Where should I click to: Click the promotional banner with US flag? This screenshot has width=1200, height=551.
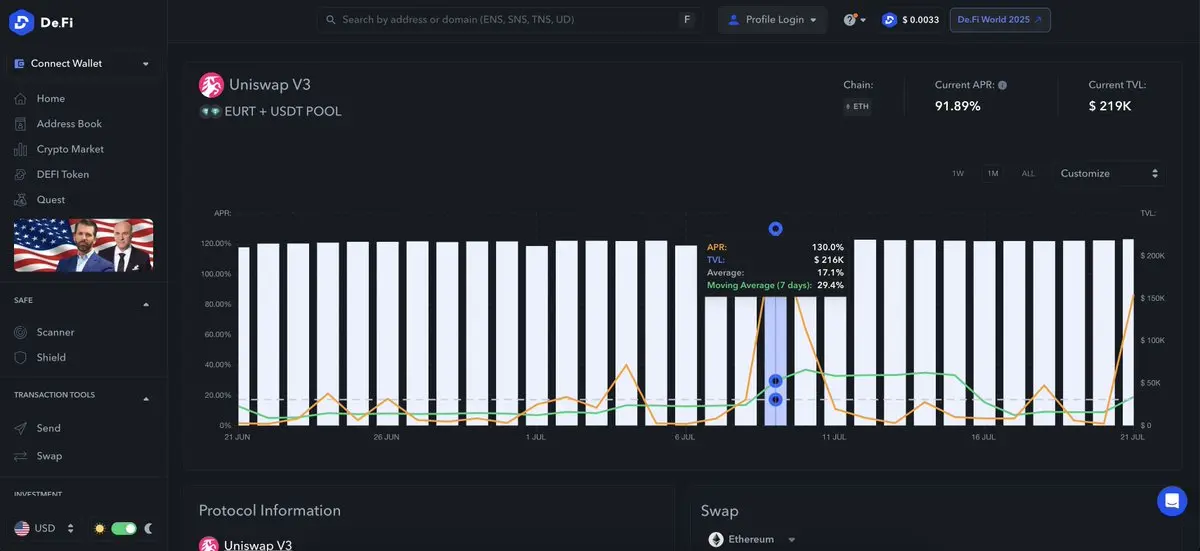(83, 246)
